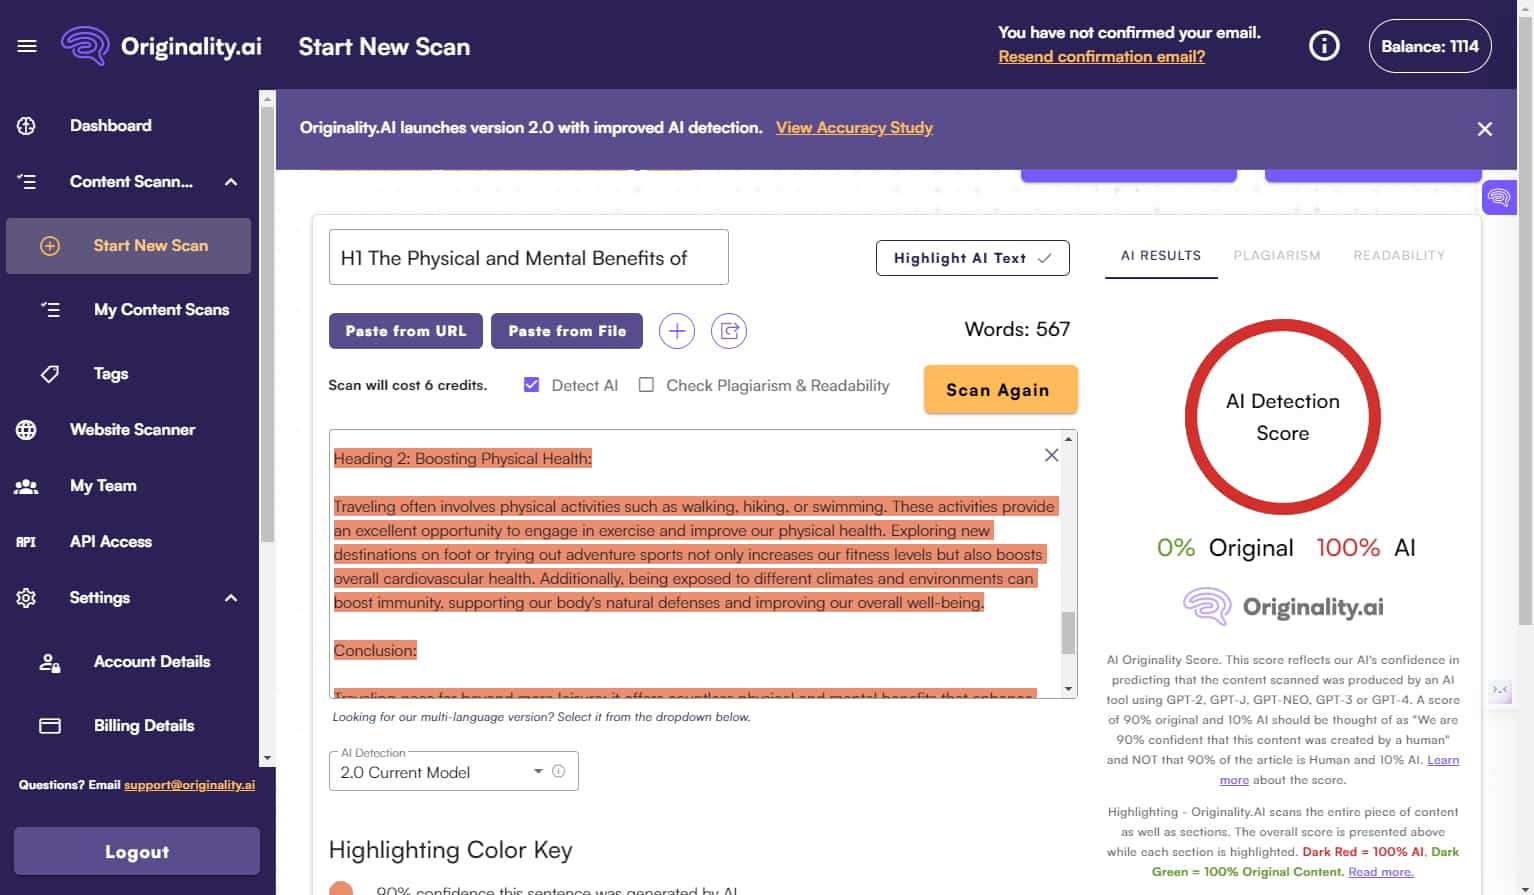
Task: Open the View Accuracy Study link
Action: (x=854, y=128)
